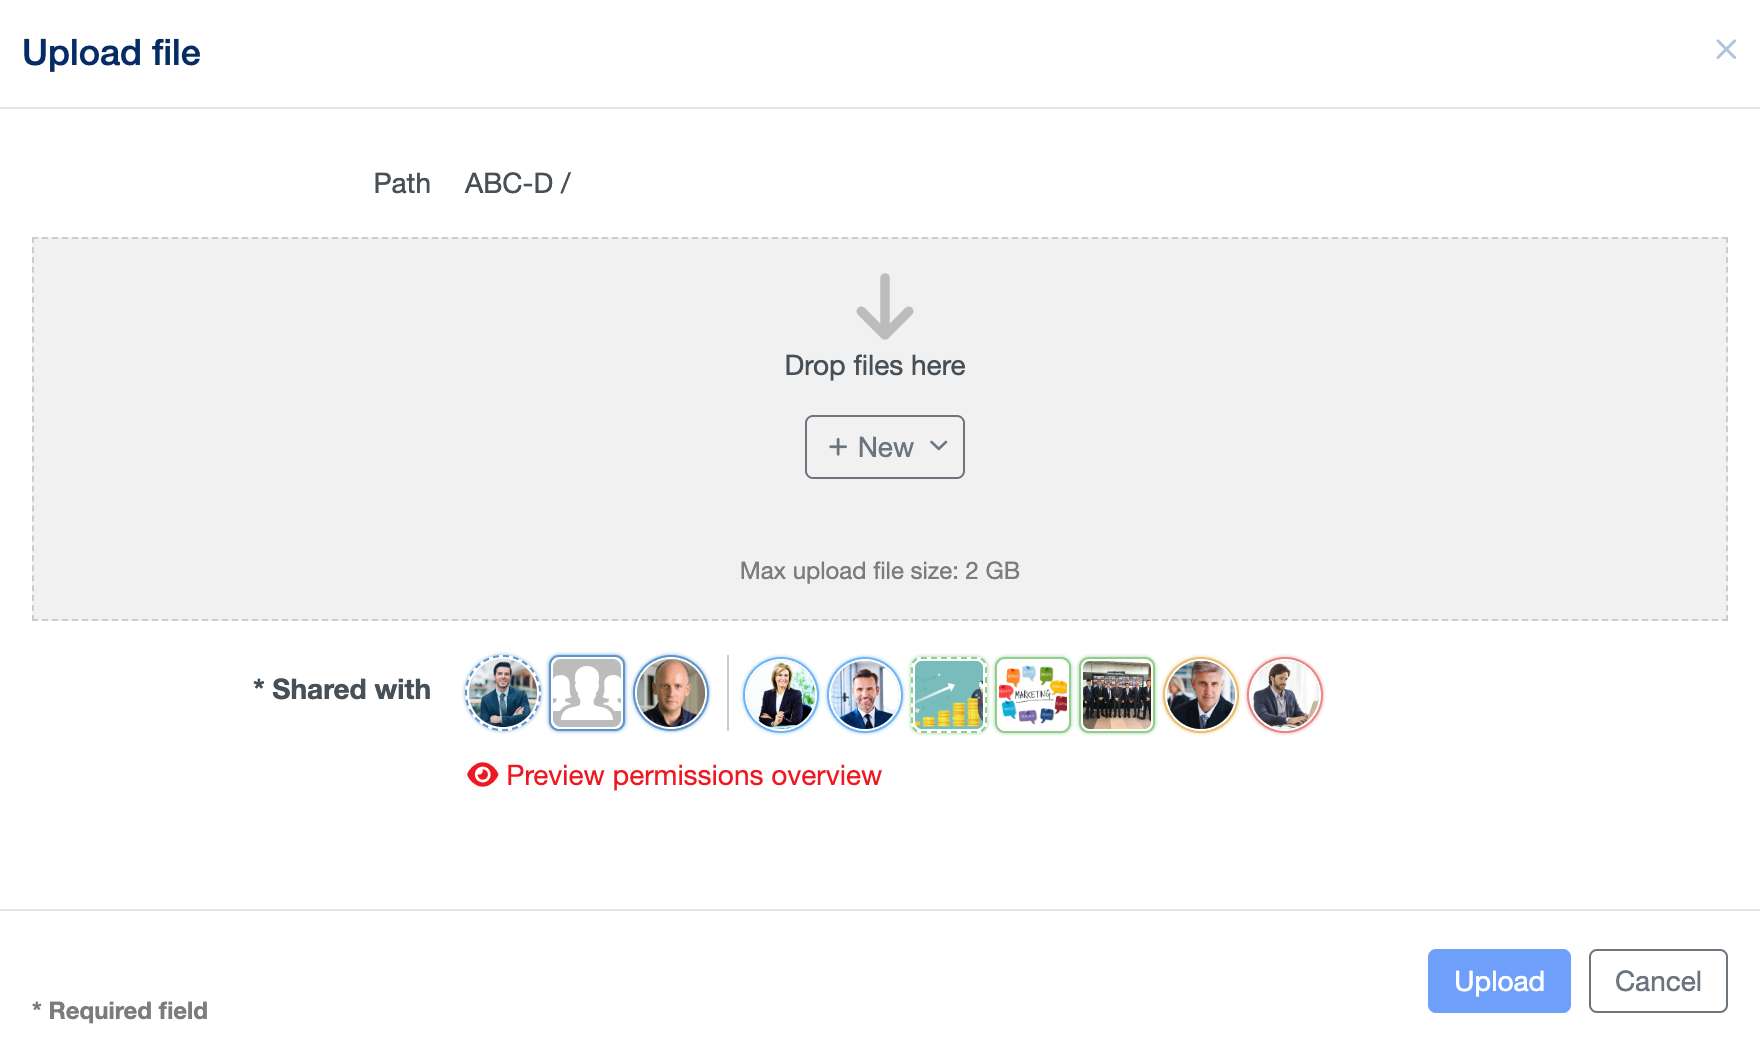Toggle sharing with the blonde woman avatar
The image size is (1760, 1064).
pos(781,694)
